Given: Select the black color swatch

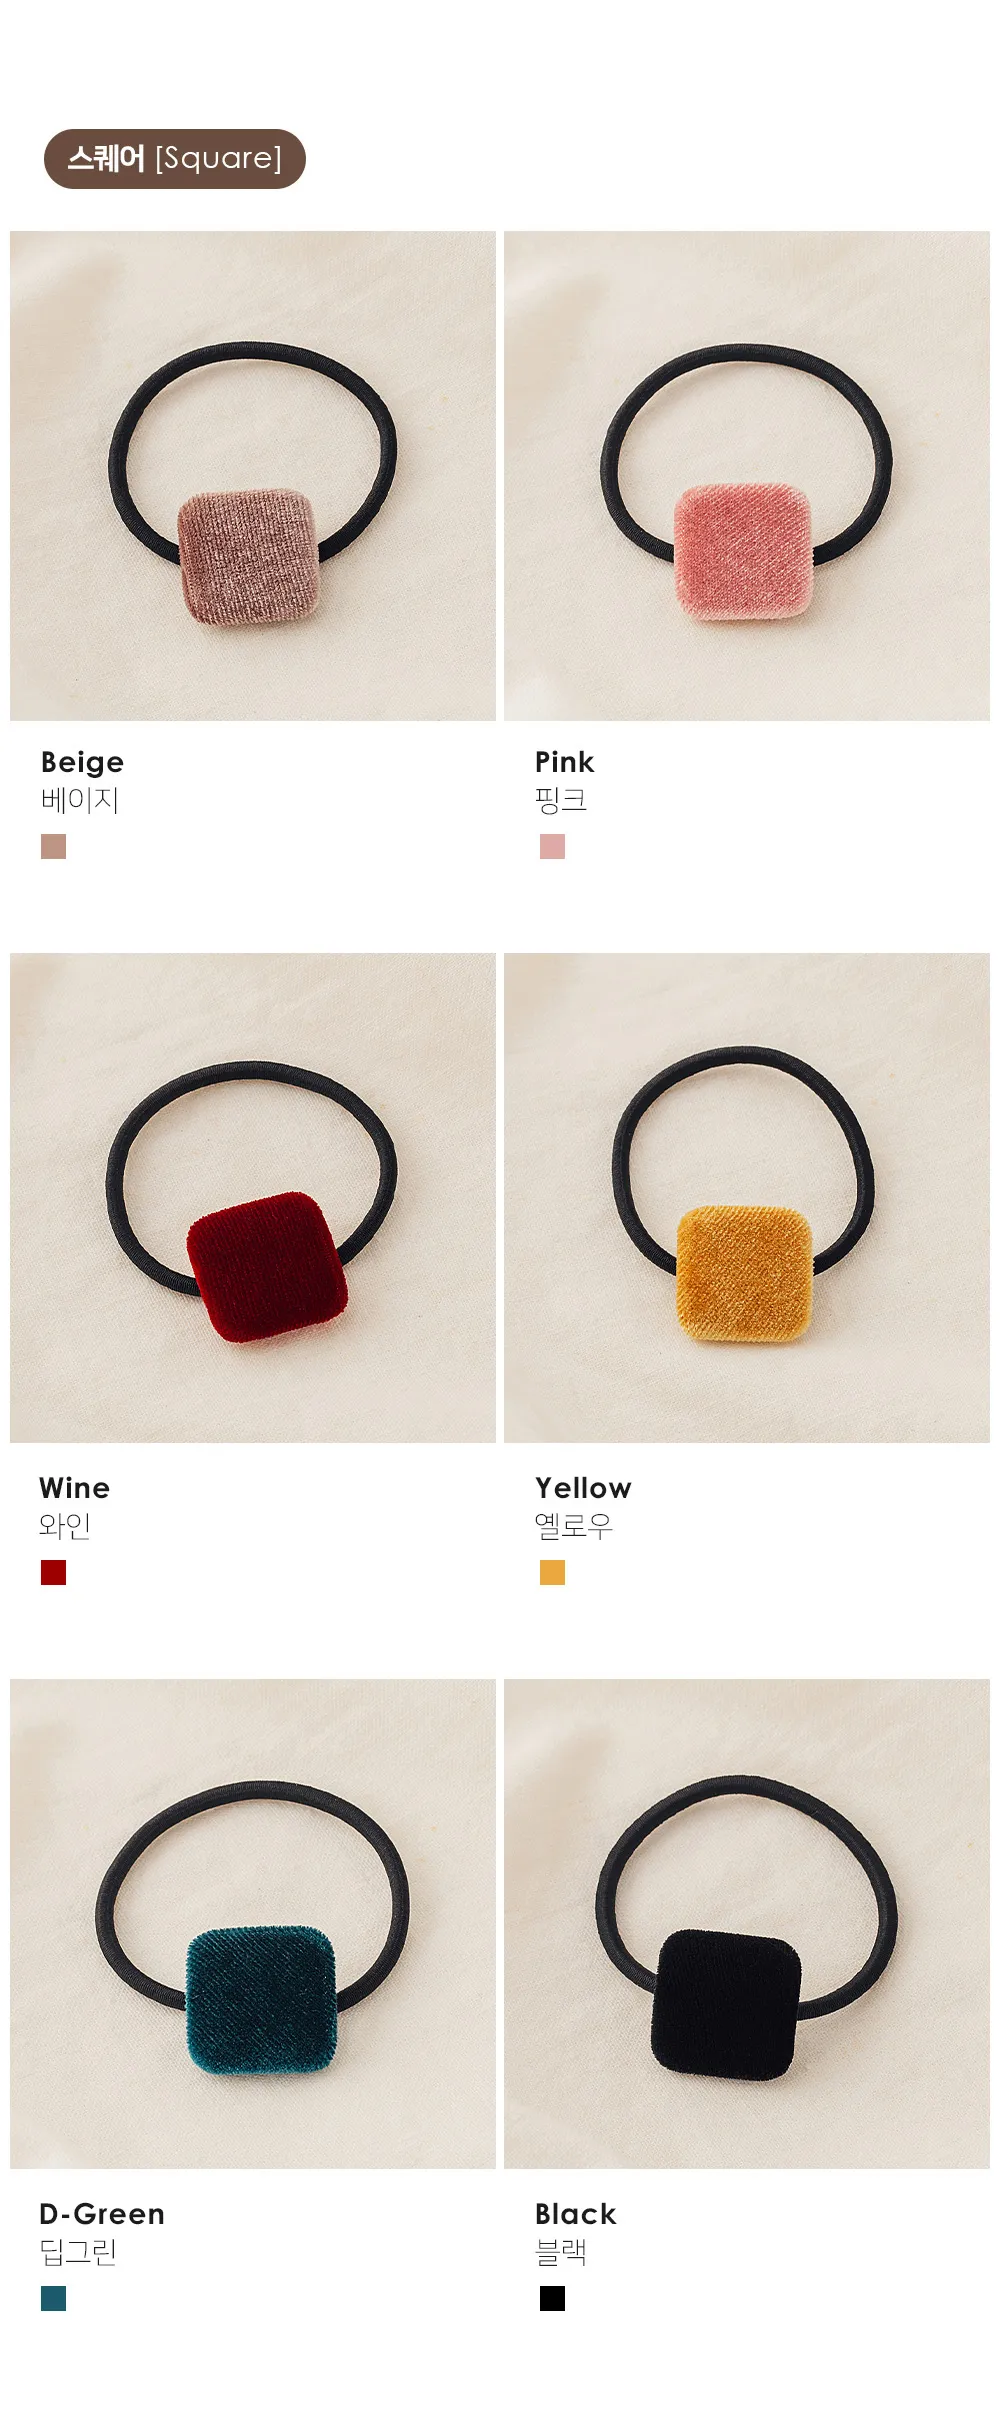Looking at the screenshot, I should pos(552,2299).
